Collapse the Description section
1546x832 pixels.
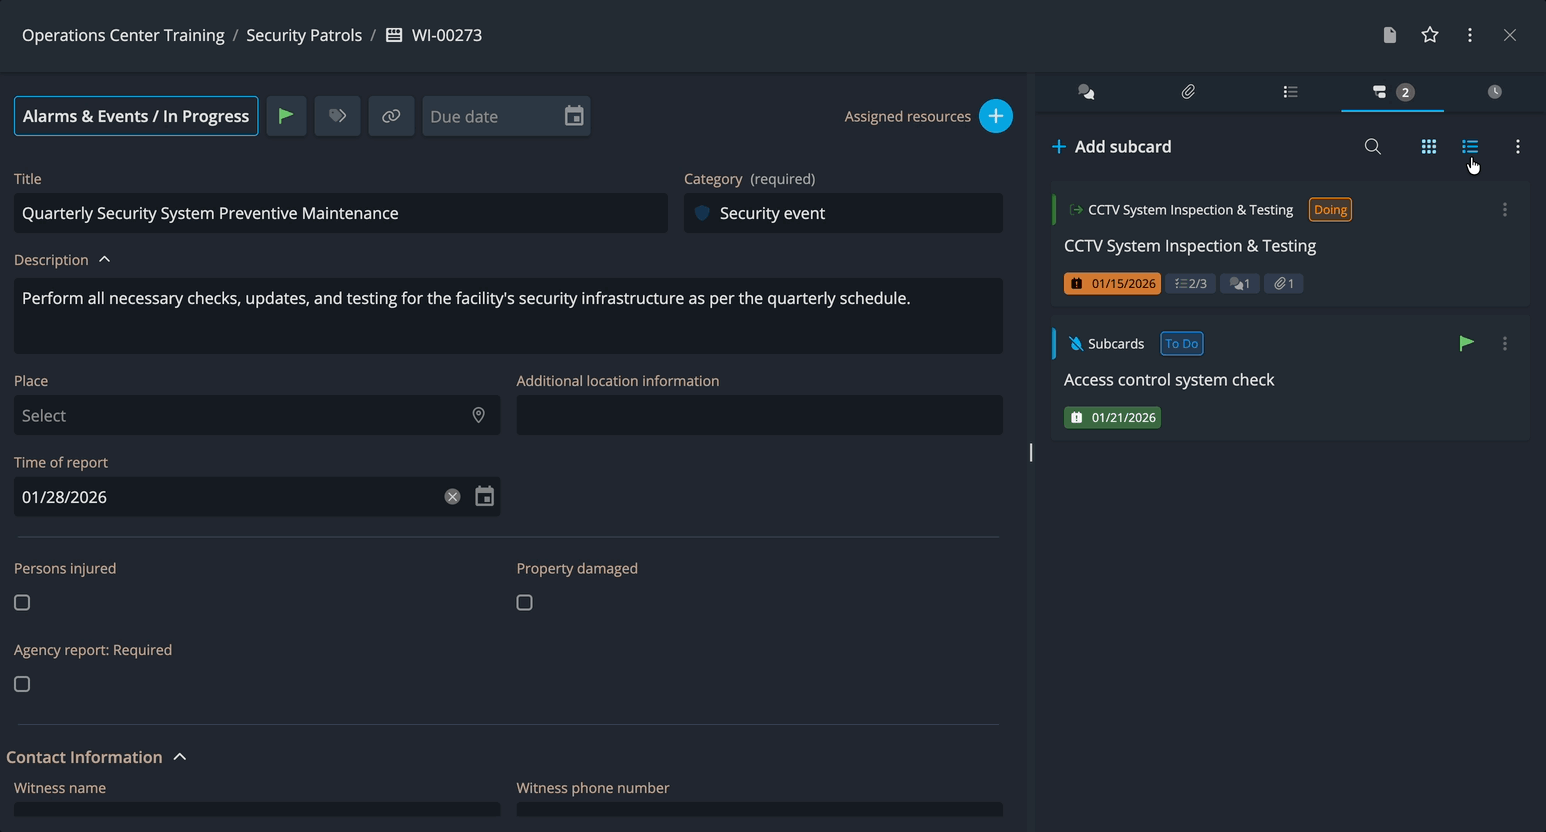(104, 260)
